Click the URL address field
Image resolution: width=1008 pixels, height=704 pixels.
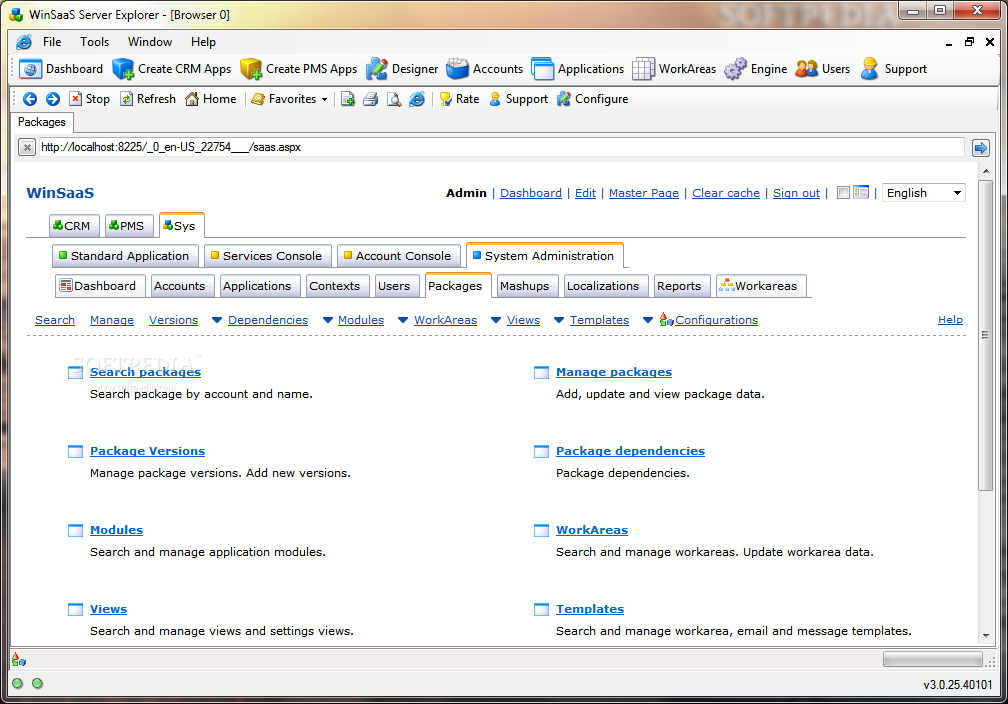(501, 147)
